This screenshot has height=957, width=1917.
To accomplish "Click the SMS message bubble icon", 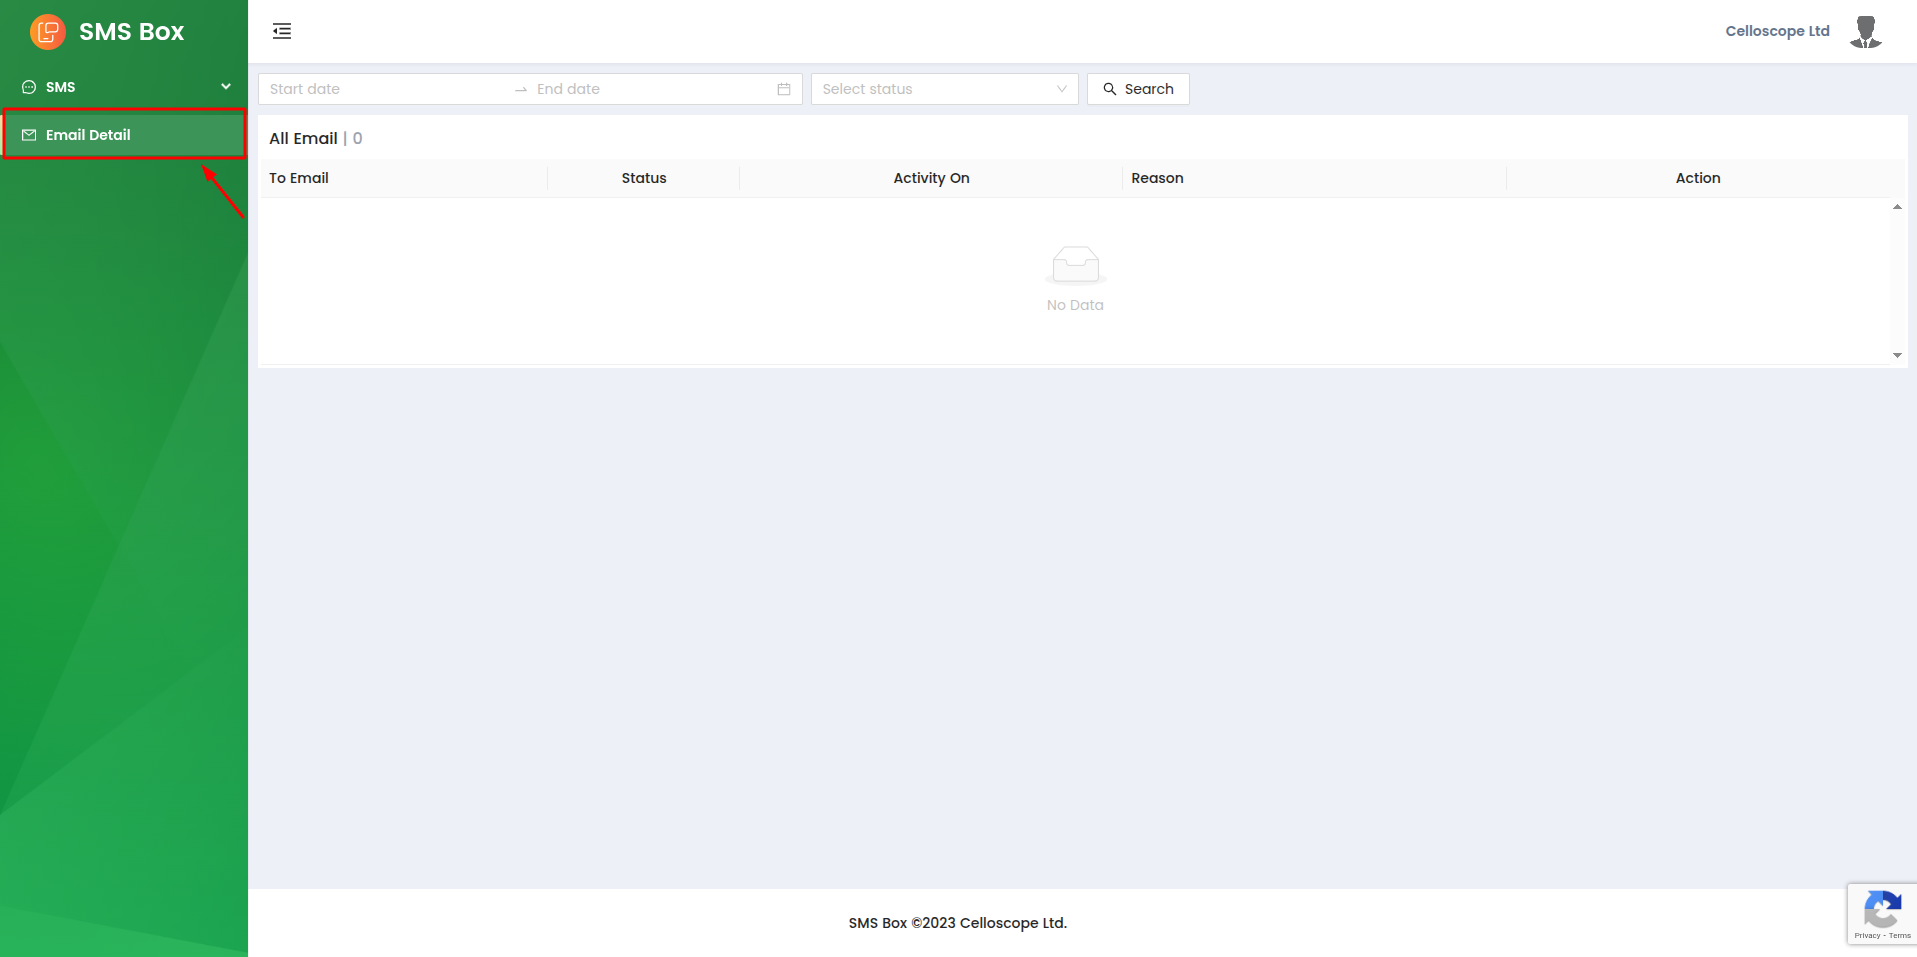I will pos(29,87).
